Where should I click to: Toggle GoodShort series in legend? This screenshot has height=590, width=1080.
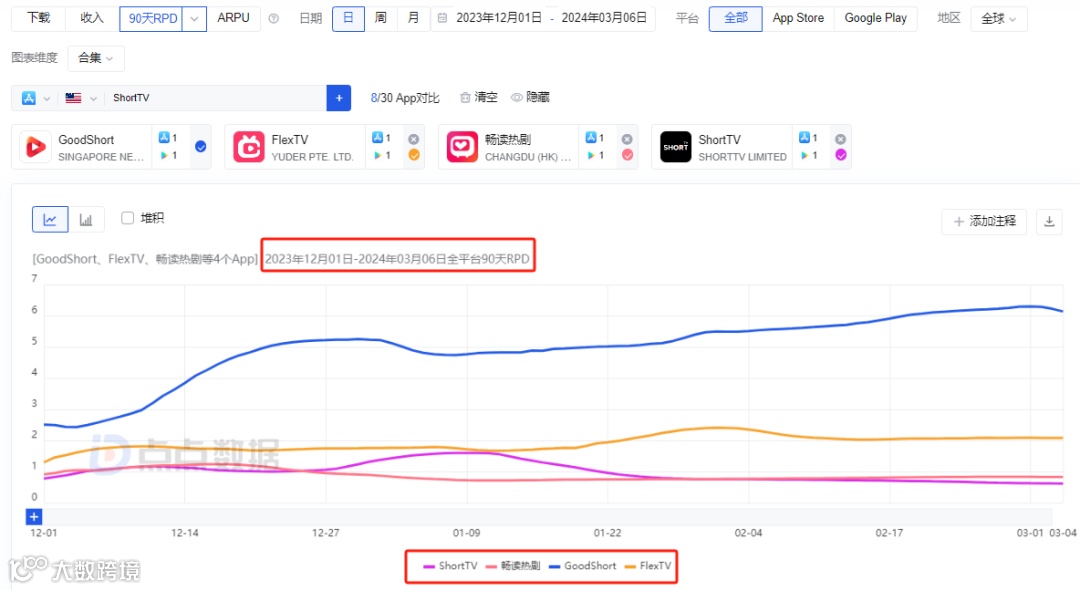click(x=583, y=566)
